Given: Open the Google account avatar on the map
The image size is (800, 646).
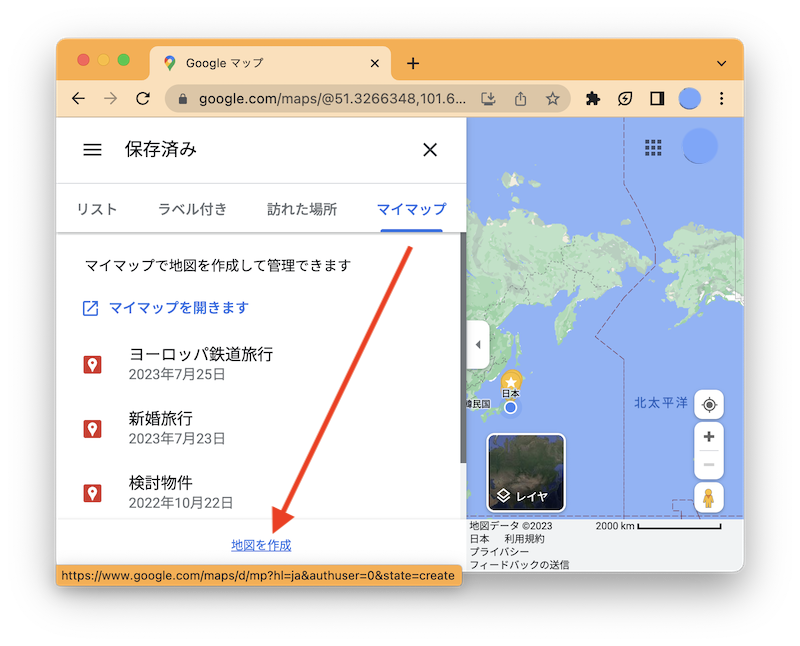Looking at the screenshot, I should [x=700, y=146].
